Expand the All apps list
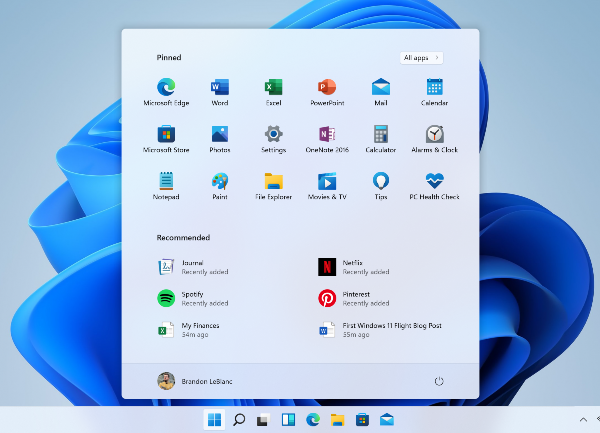This screenshot has height=433, width=600. pos(421,58)
